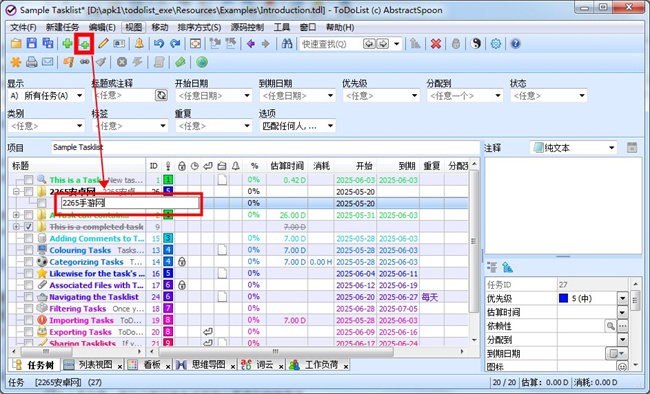Click the save tasklist floppy disk icon
This screenshot has width=650, height=394.
(x=32, y=44)
